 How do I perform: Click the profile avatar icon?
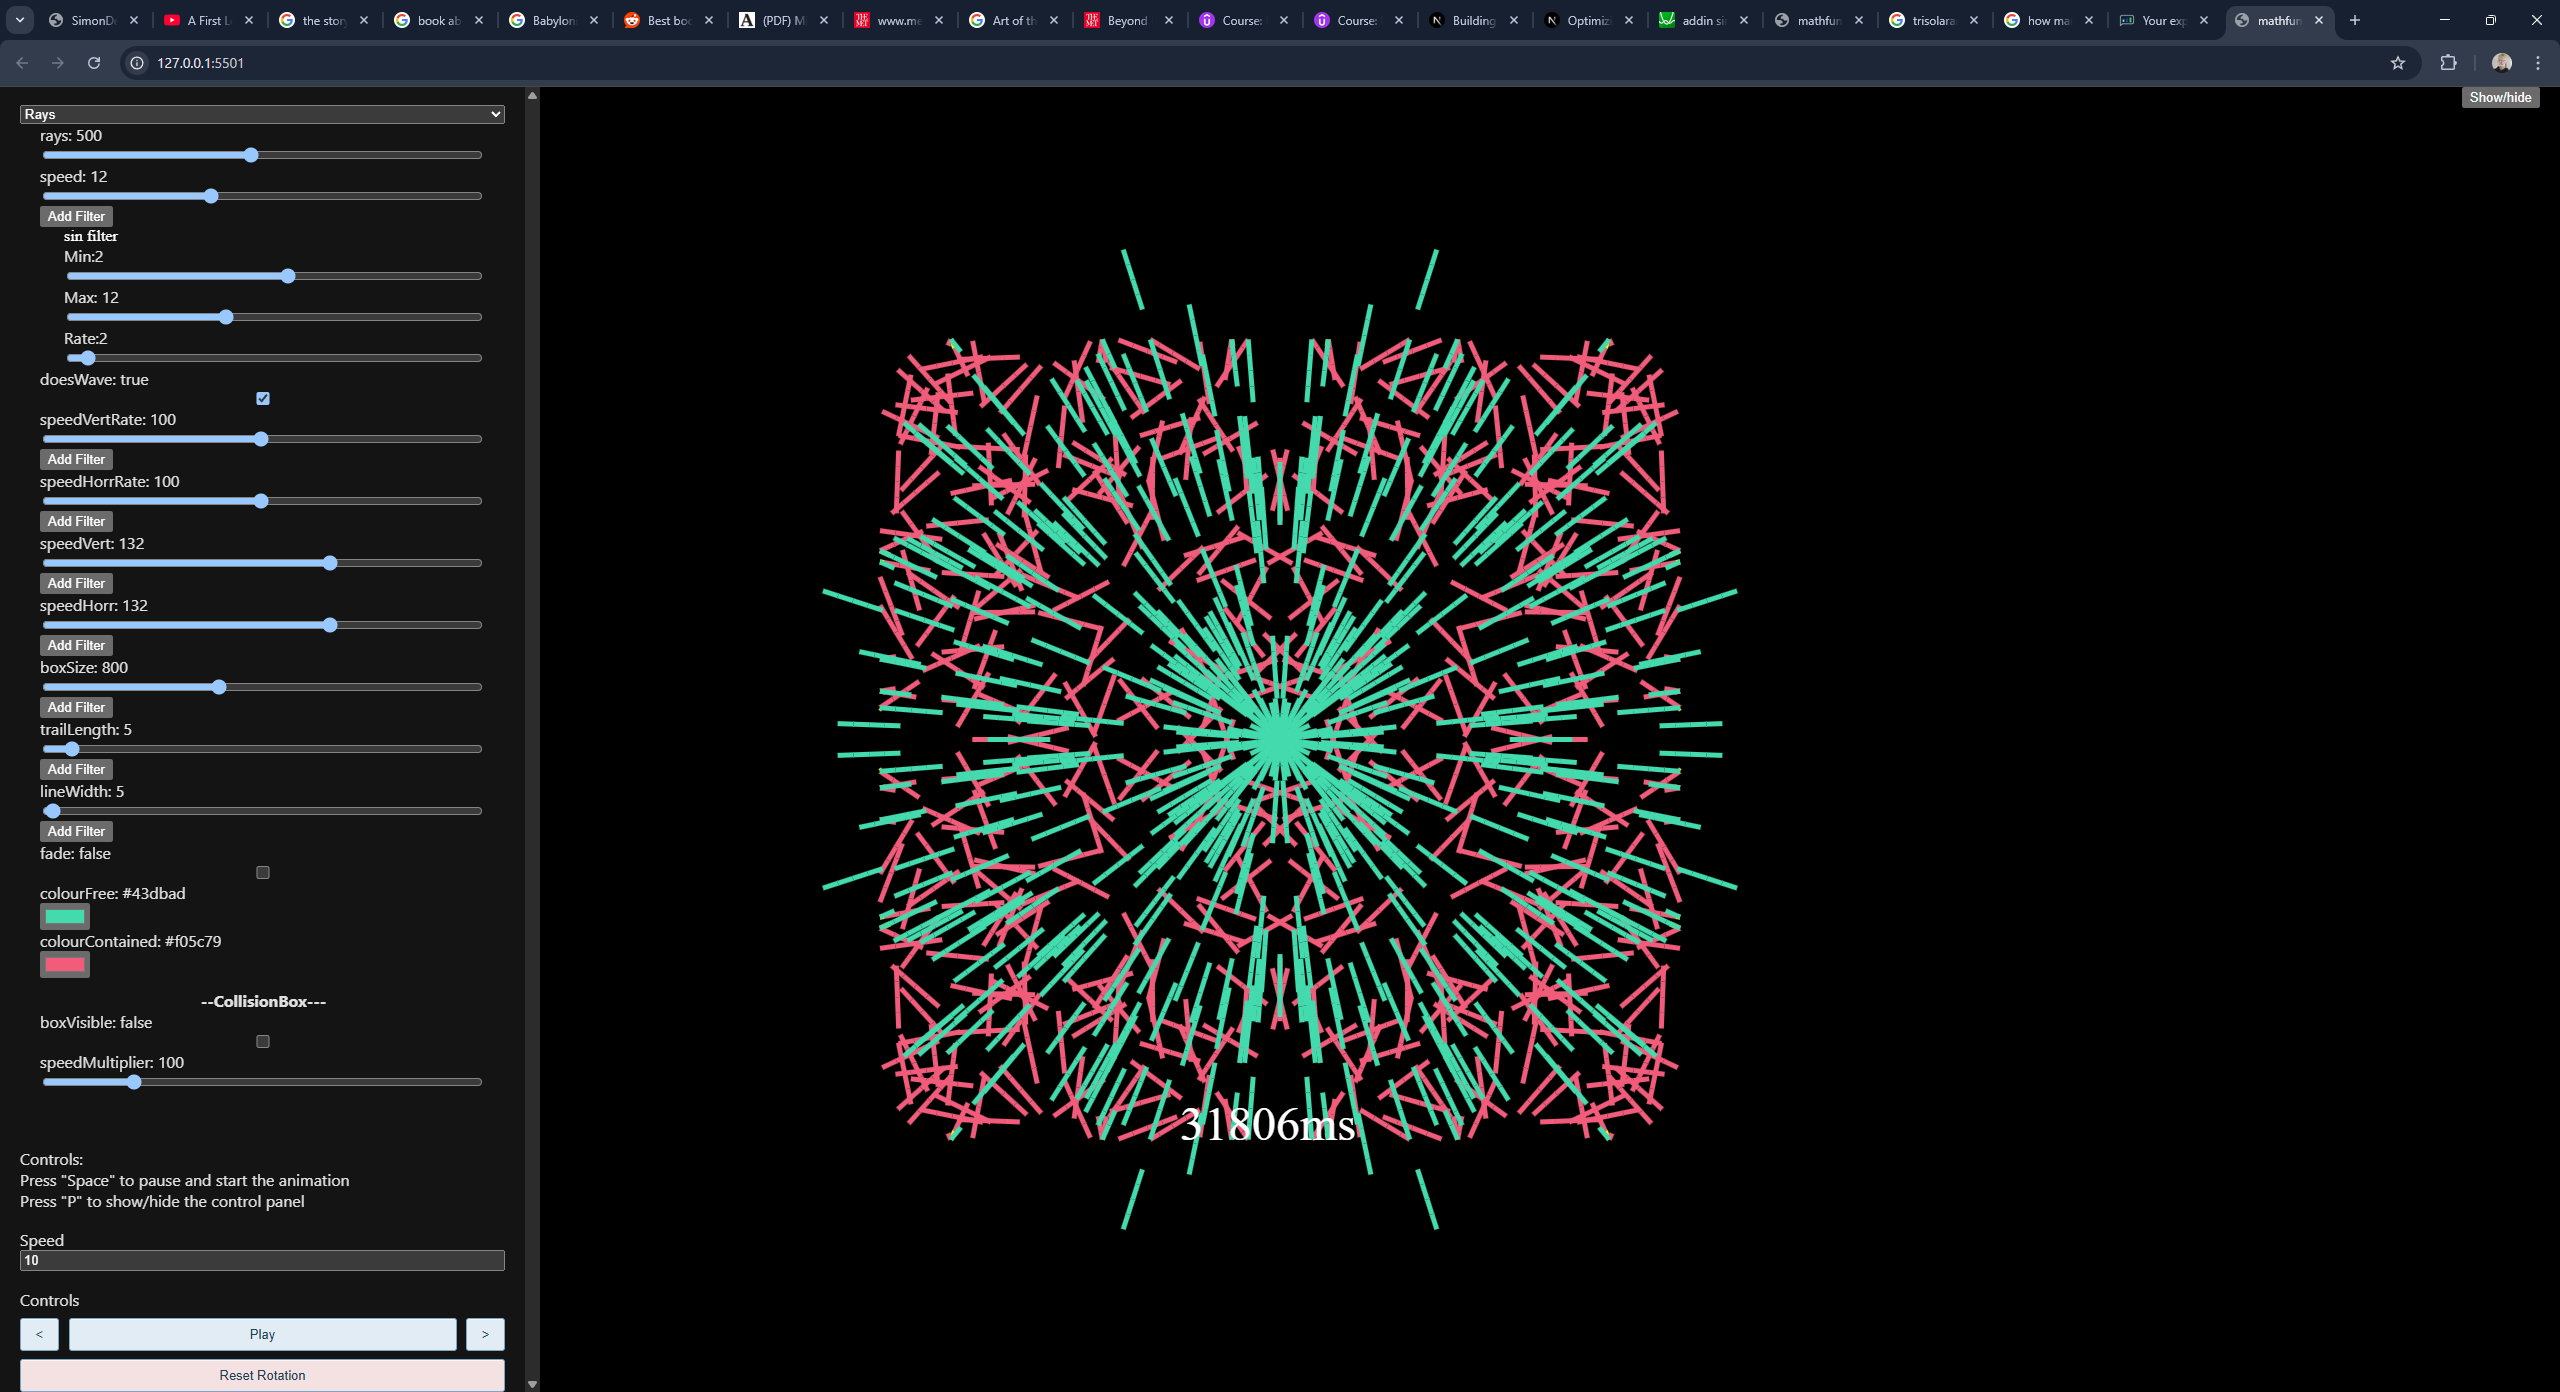coord(2501,63)
